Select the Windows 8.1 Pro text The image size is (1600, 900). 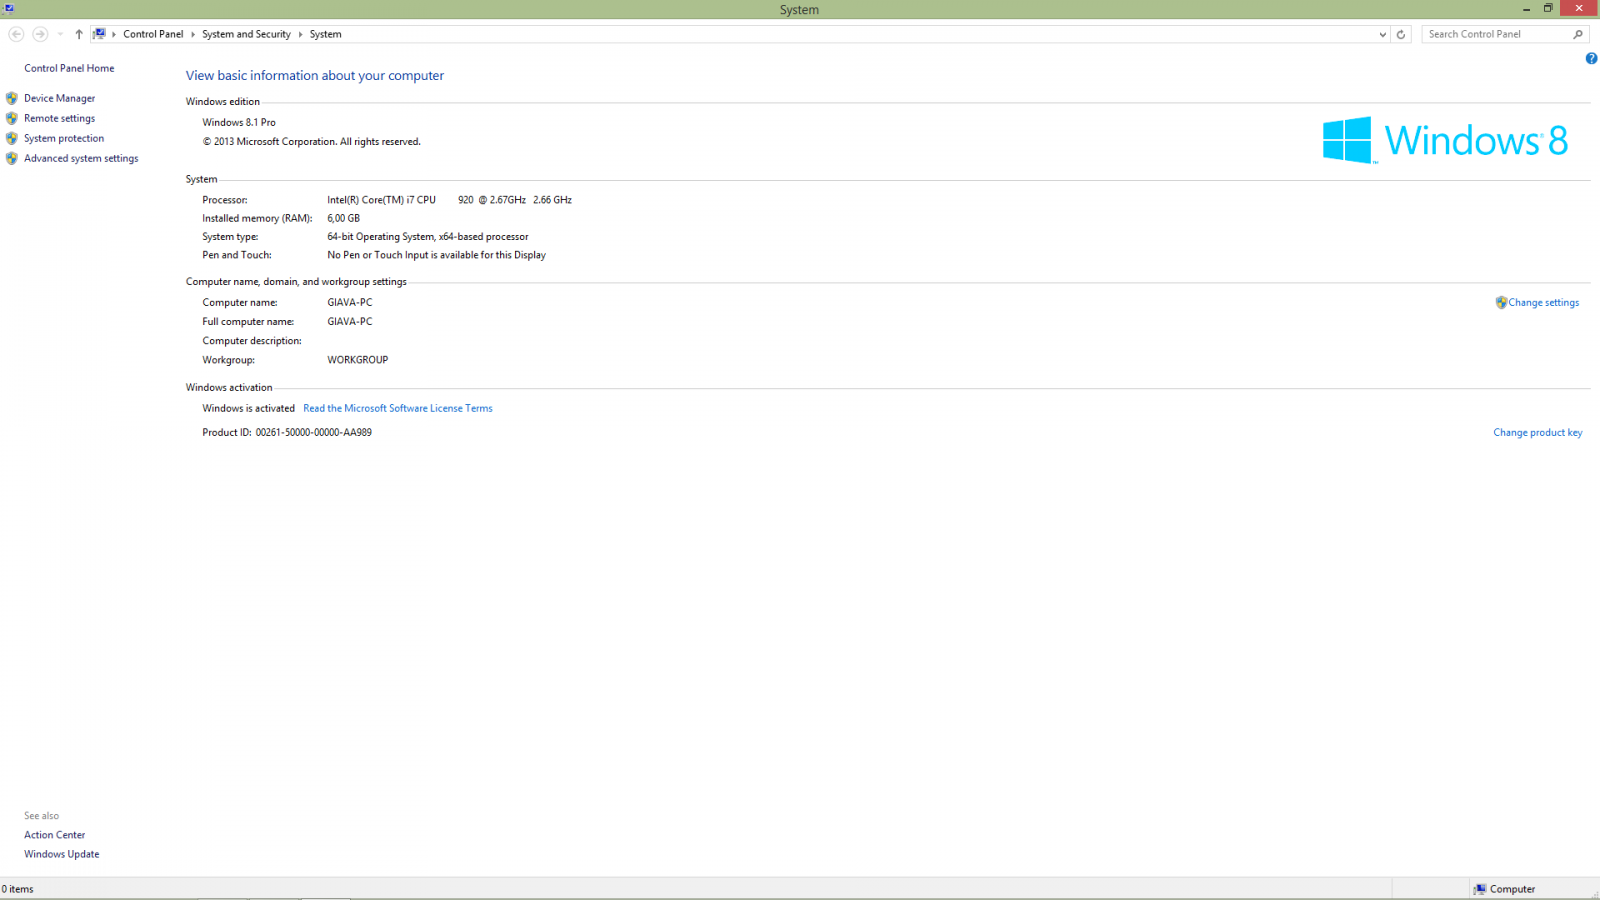click(239, 122)
